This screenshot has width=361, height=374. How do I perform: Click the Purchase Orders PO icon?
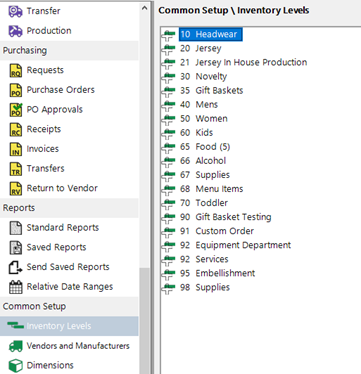(x=15, y=90)
